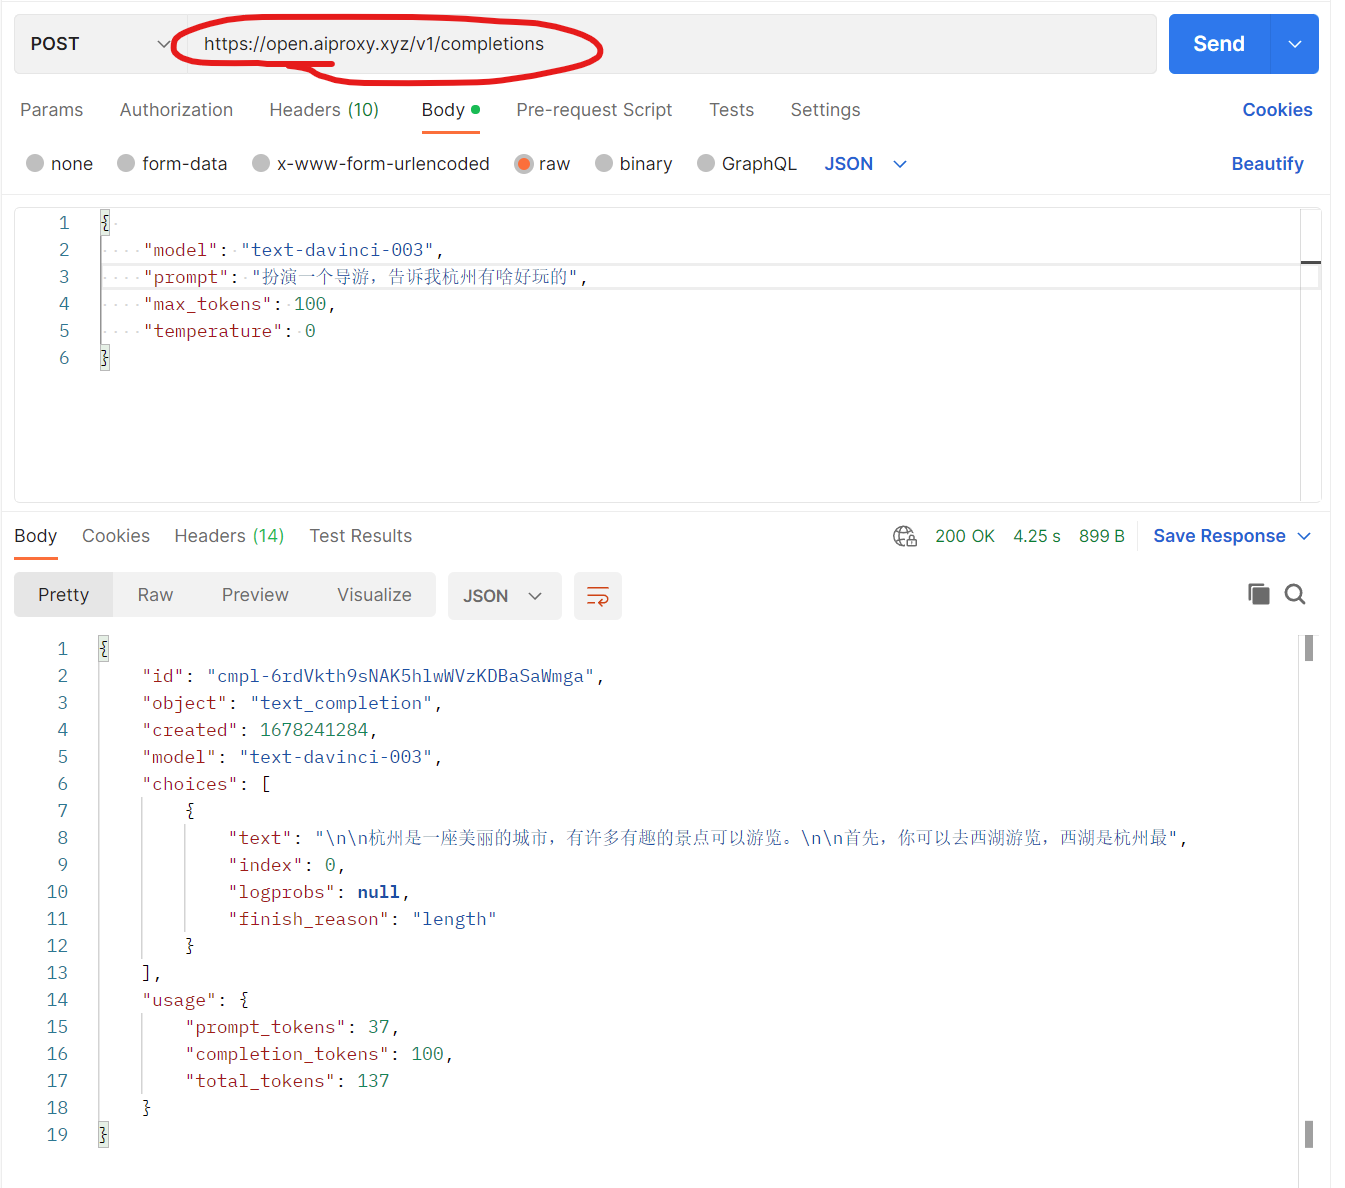Select the raw body type
Image resolution: width=1345 pixels, height=1188 pixels.
pos(542,163)
